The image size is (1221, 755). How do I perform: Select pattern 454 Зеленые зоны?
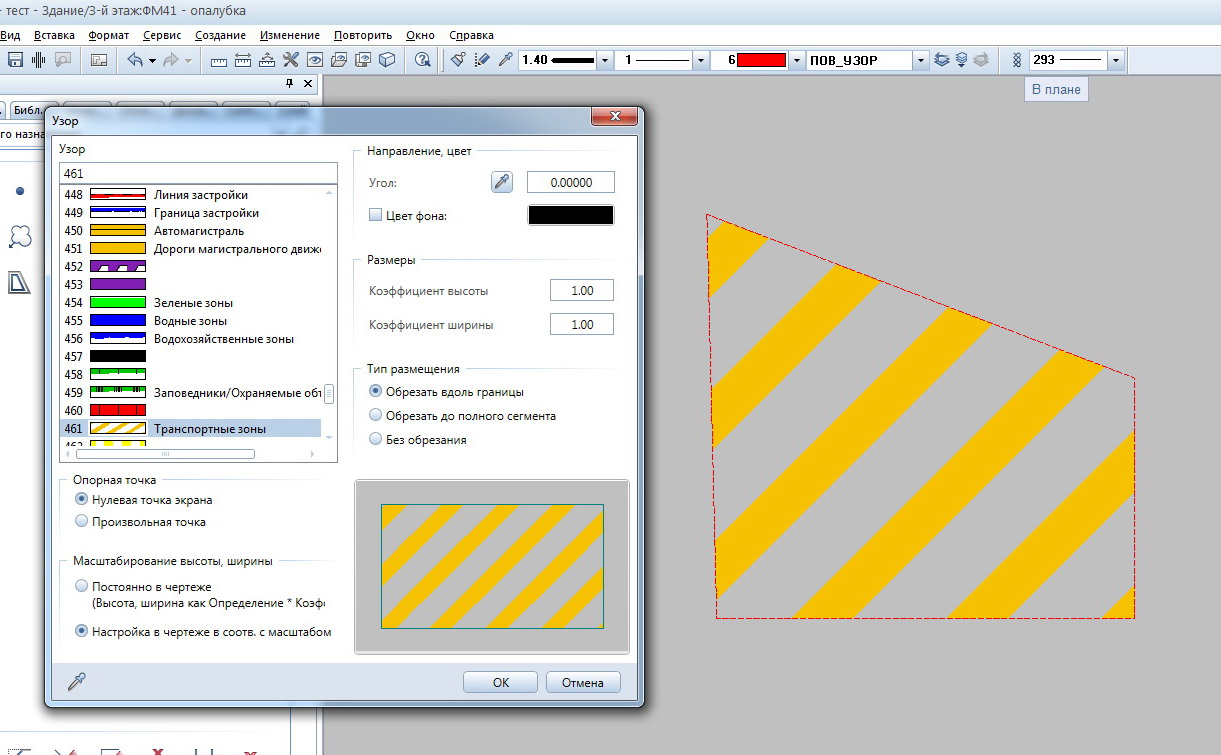[192, 302]
